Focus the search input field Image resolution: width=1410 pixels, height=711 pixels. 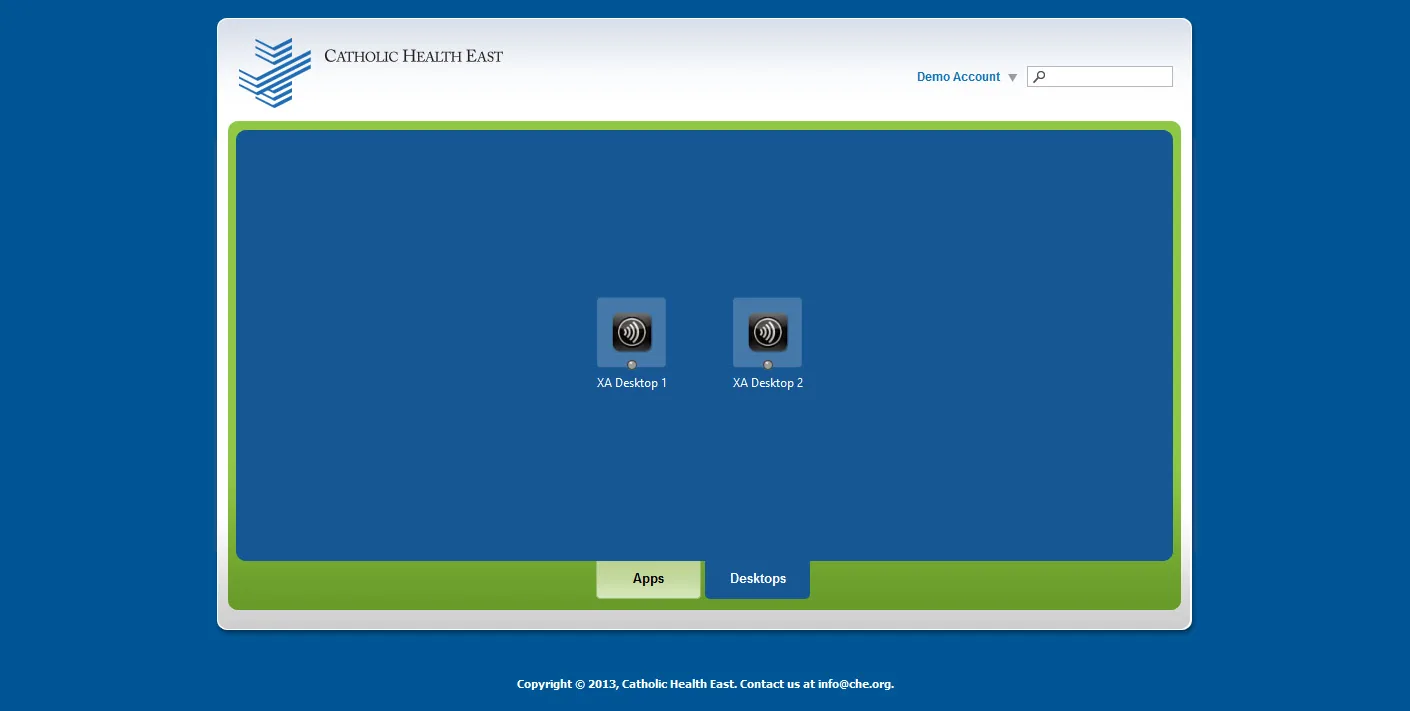pyautogui.click(x=1100, y=77)
